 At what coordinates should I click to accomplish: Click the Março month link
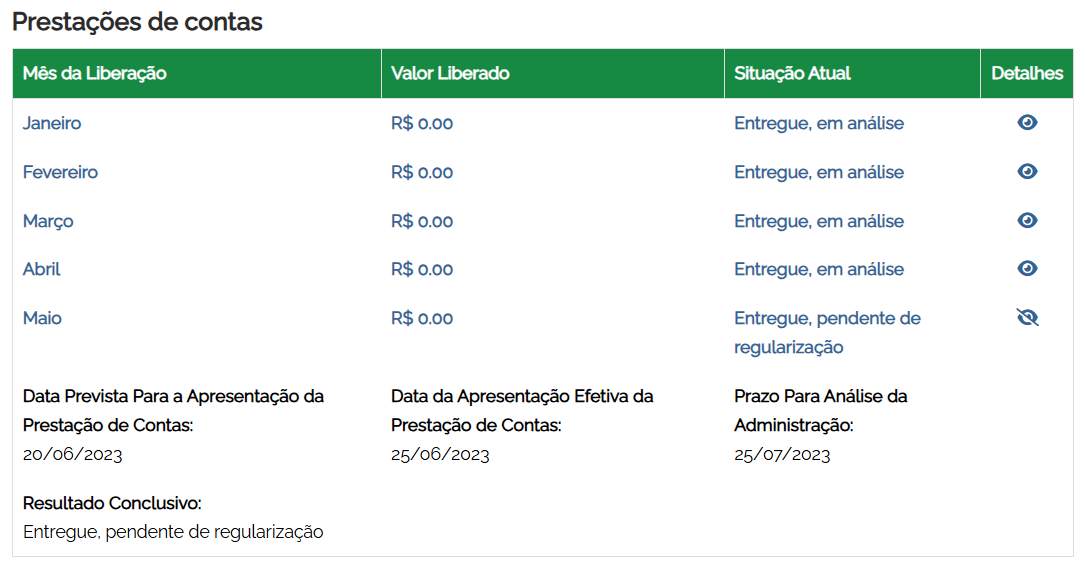tap(48, 221)
